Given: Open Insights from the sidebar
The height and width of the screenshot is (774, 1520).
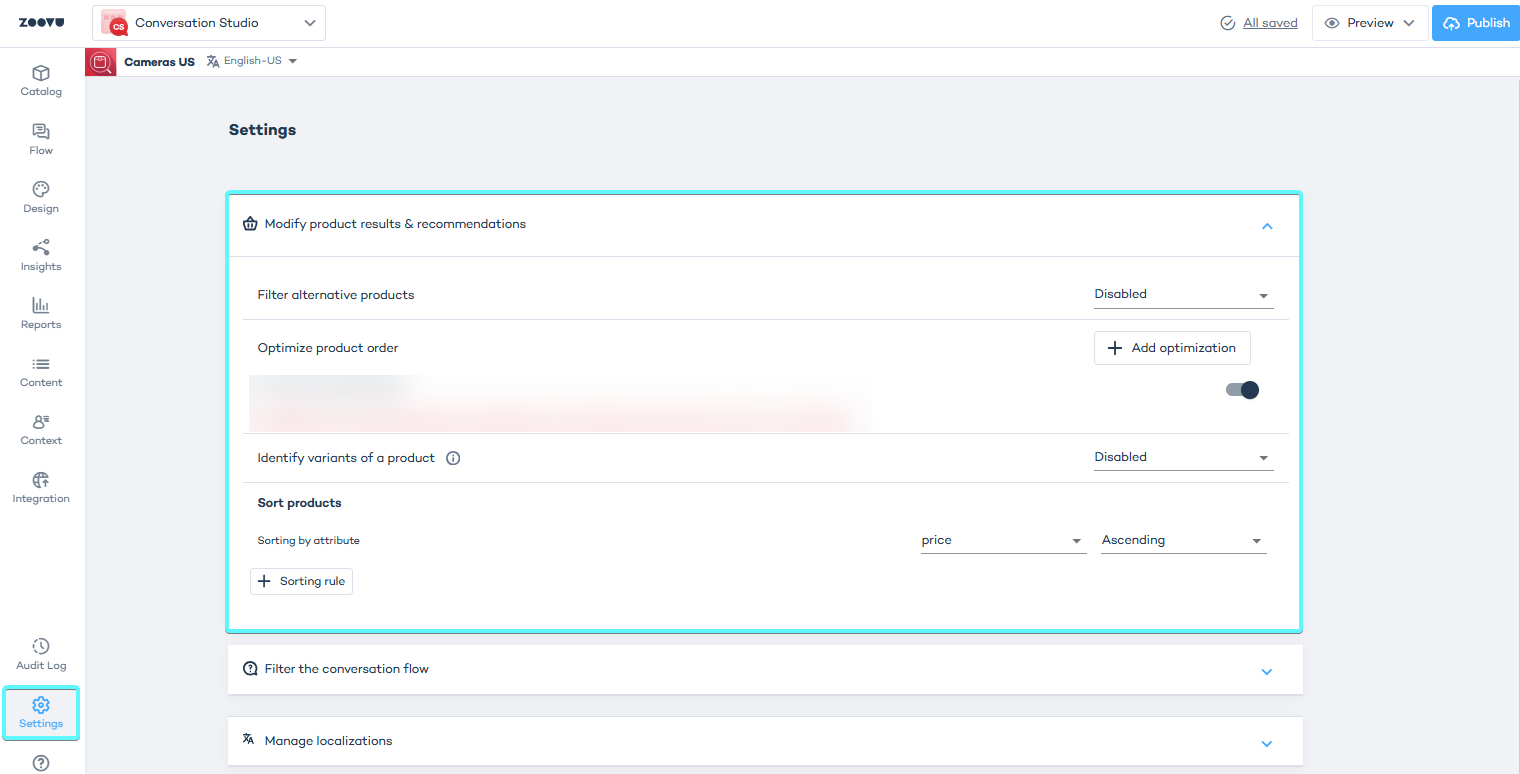Looking at the screenshot, I should (x=41, y=255).
